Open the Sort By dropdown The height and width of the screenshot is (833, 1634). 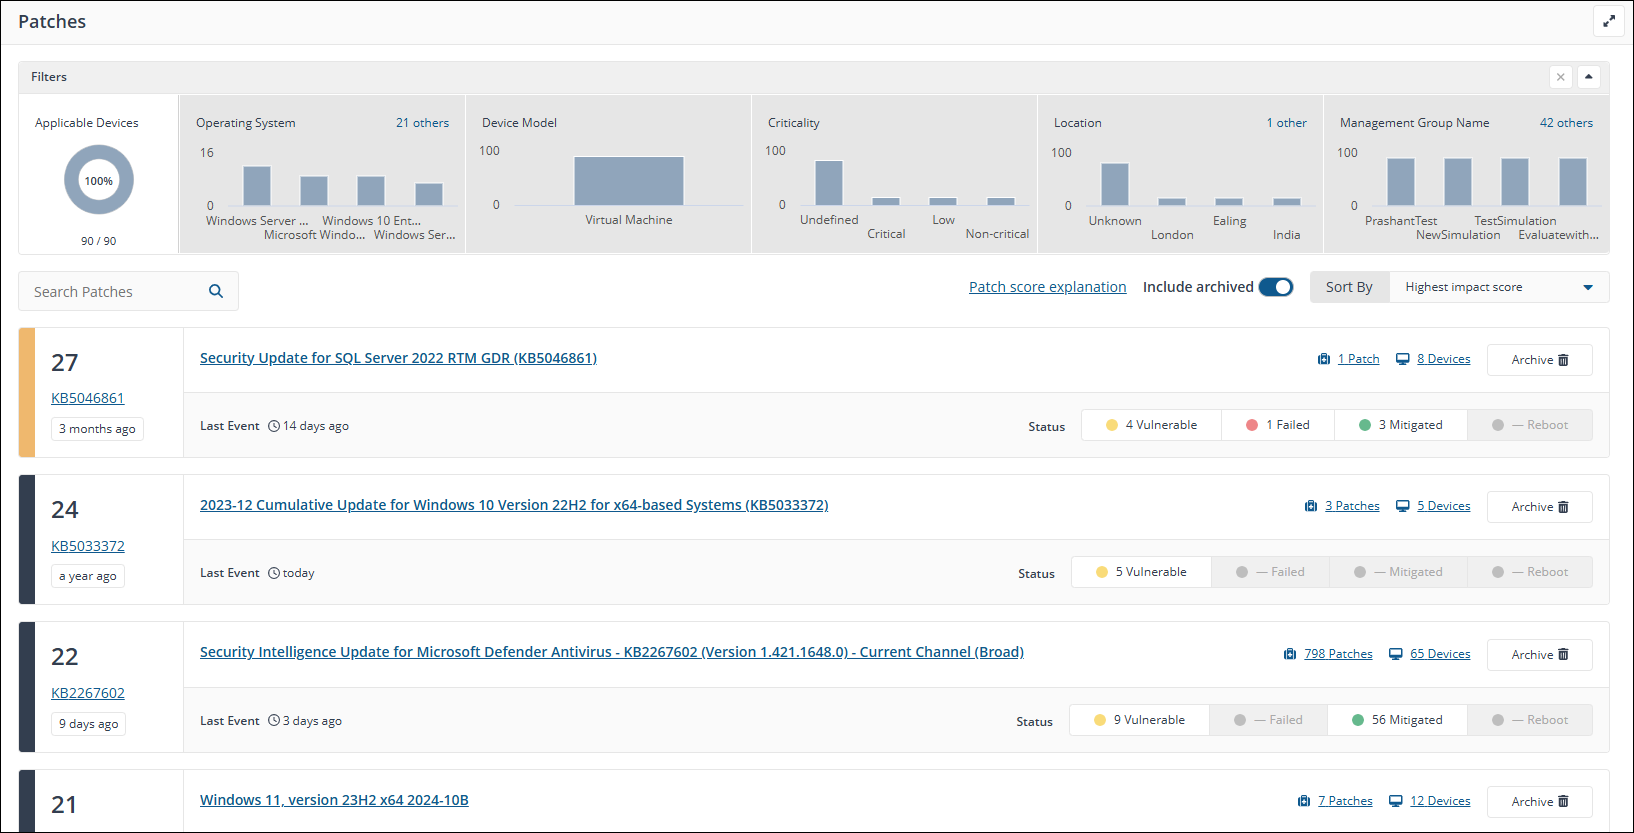coord(1498,287)
